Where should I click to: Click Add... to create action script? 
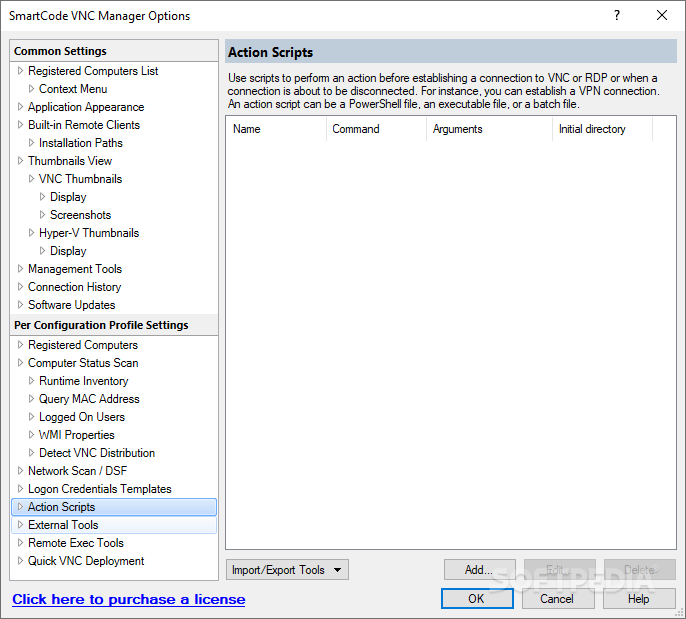tap(480, 570)
